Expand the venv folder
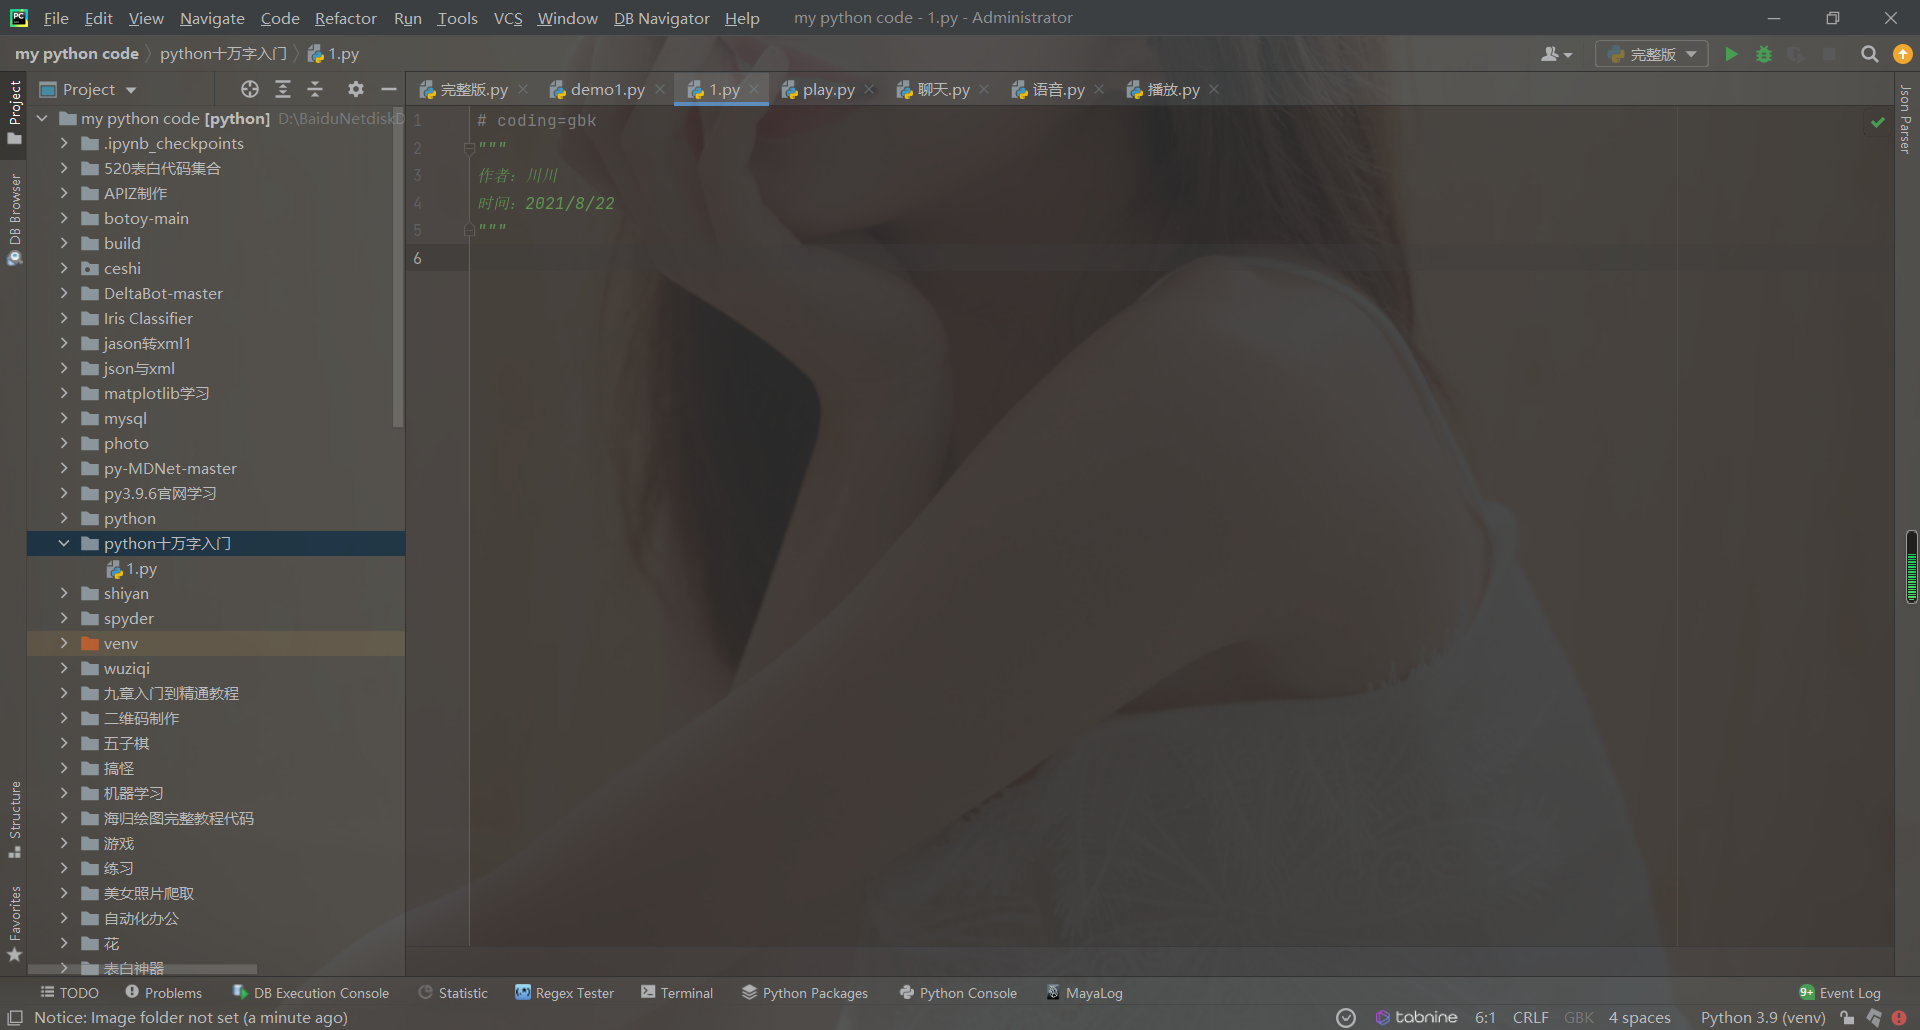 coord(64,643)
